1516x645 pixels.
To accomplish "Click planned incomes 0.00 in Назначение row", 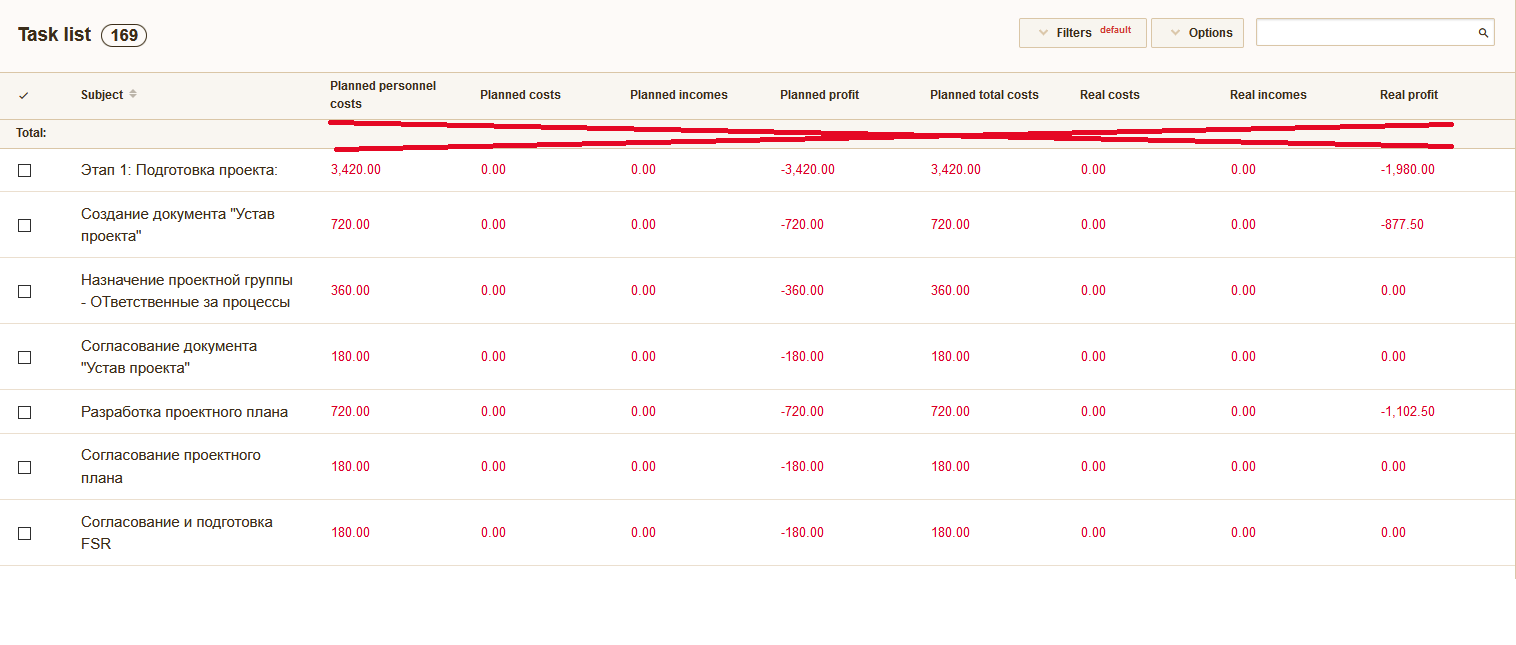I will 643,291.
